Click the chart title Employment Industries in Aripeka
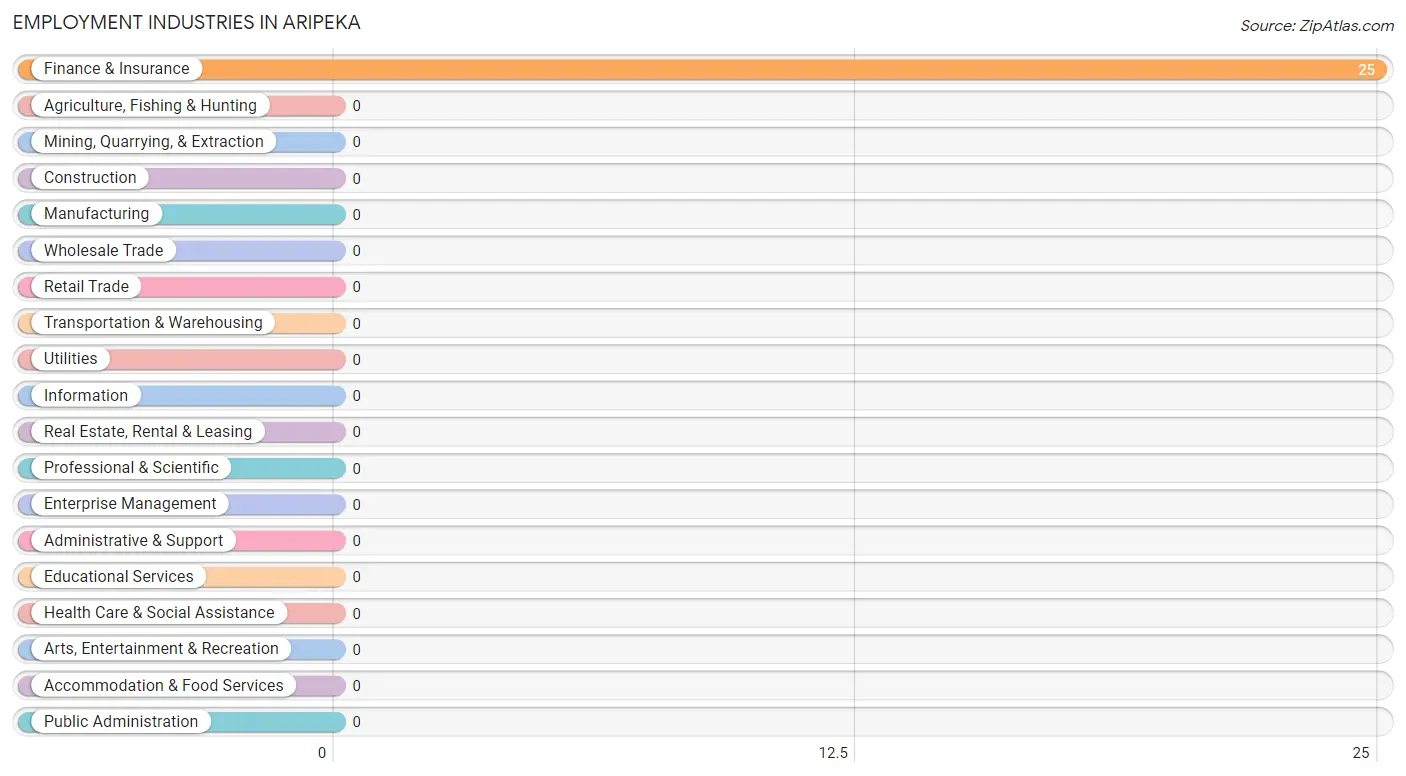The width and height of the screenshot is (1406, 776). (x=187, y=23)
